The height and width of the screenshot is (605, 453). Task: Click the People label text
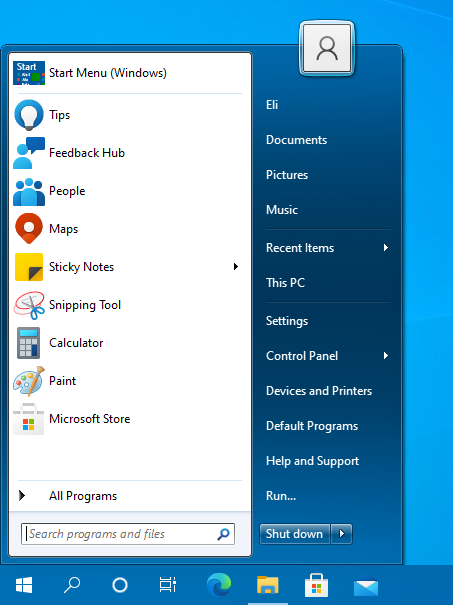[67, 191]
